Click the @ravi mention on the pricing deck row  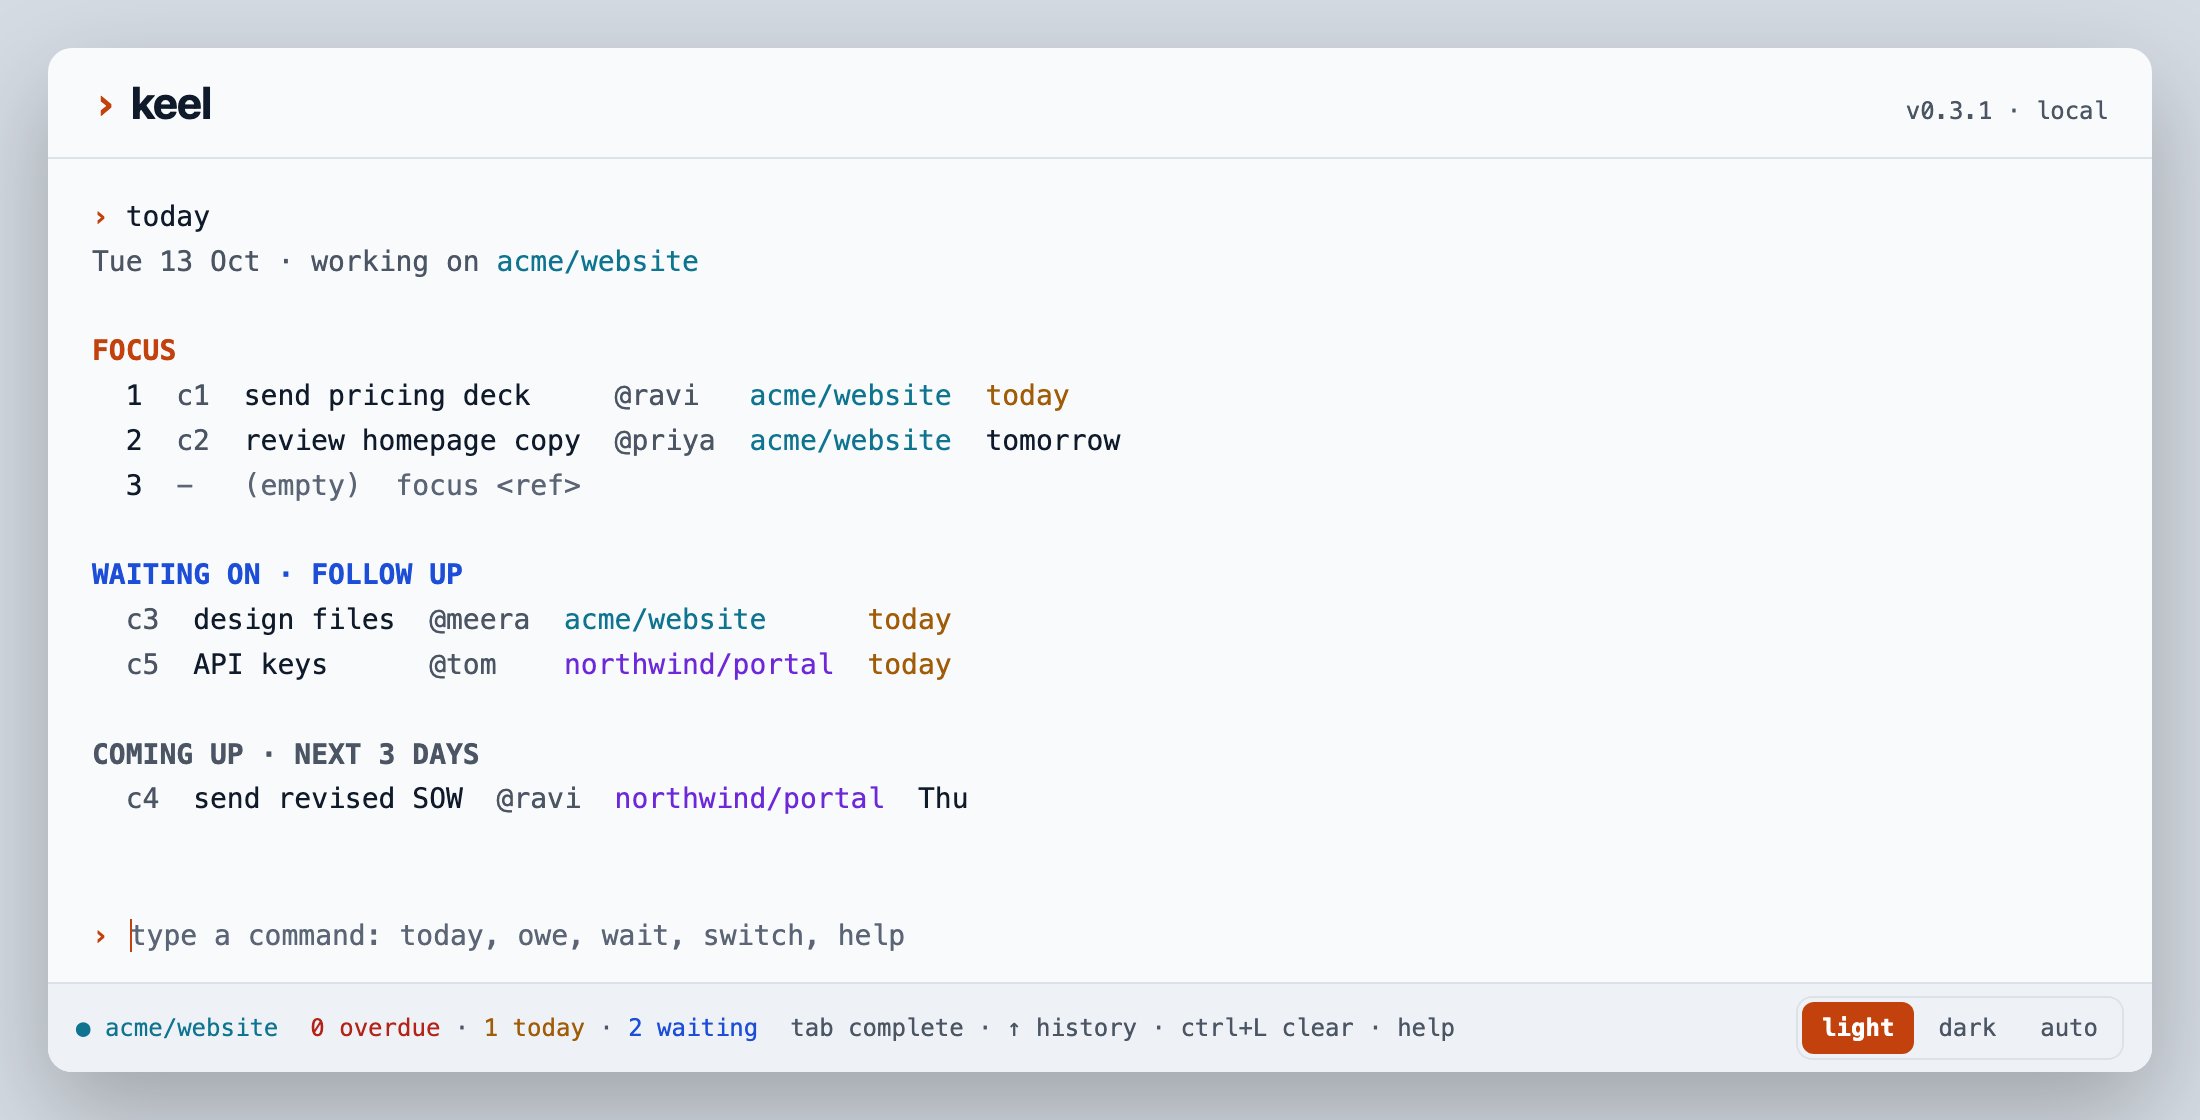pyautogui.click(x=656, y=396)
